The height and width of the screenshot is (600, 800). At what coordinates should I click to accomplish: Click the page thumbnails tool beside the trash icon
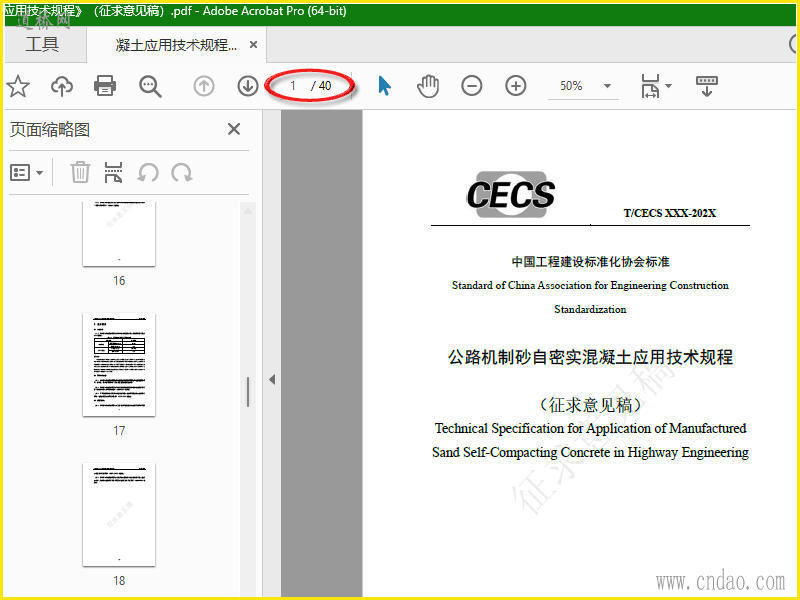coord(113,172)
